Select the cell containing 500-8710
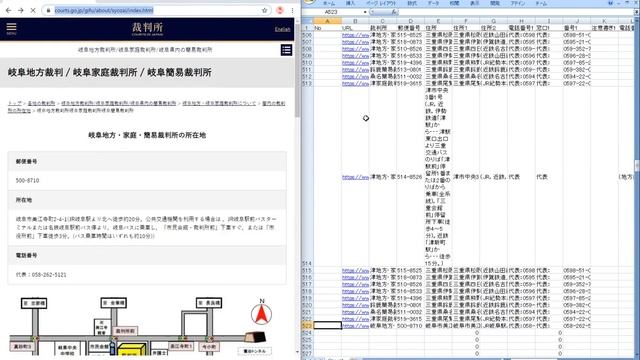The width and height of the screenshot is (640, 360). click(410, 326)
